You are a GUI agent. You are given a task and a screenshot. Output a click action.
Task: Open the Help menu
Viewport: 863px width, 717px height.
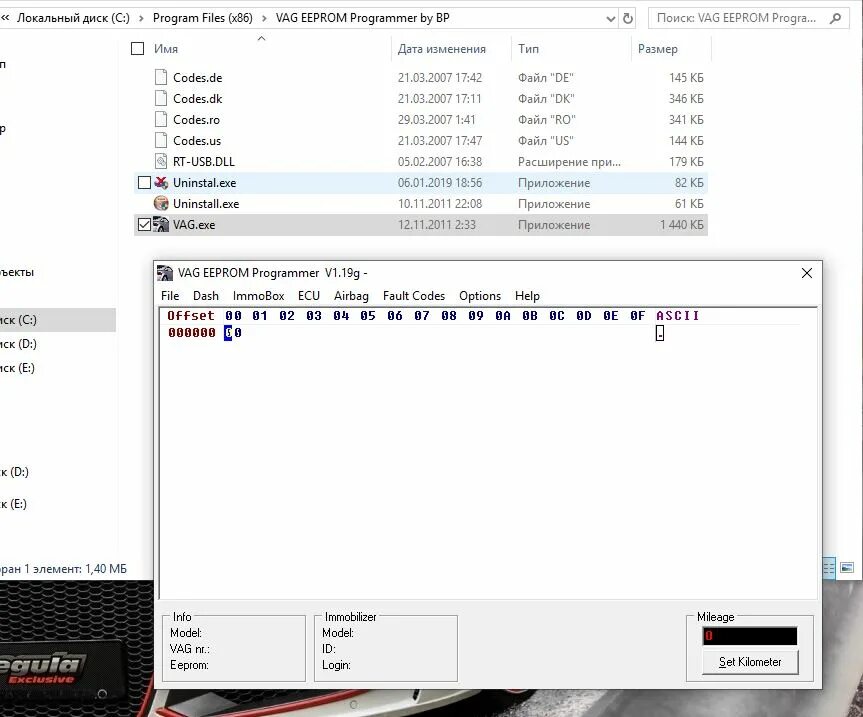coord(527,295)
